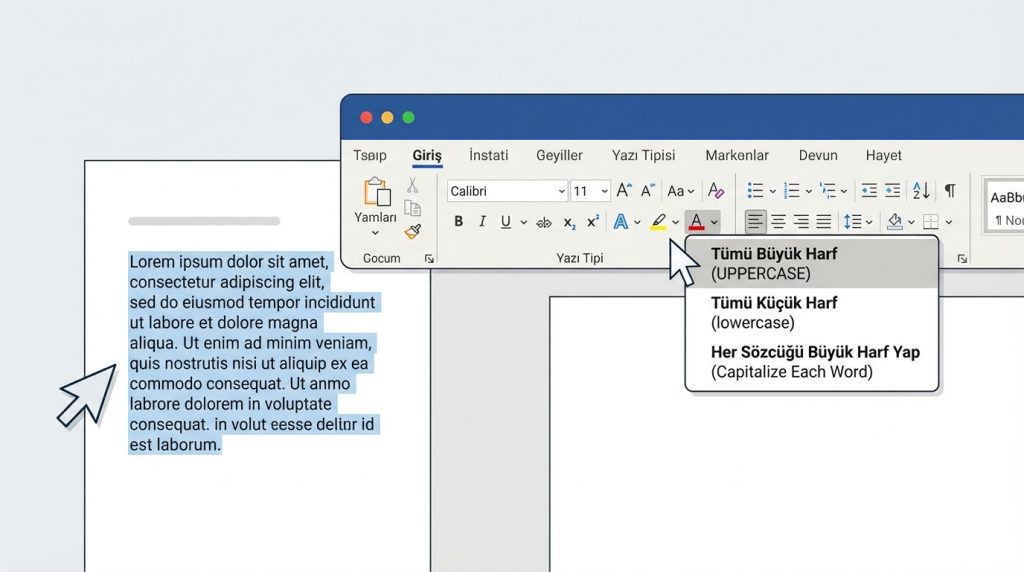The height and width of the screenshot is (572, 1024).
Task: Apply italic formatting
Action: pos(482,221)
